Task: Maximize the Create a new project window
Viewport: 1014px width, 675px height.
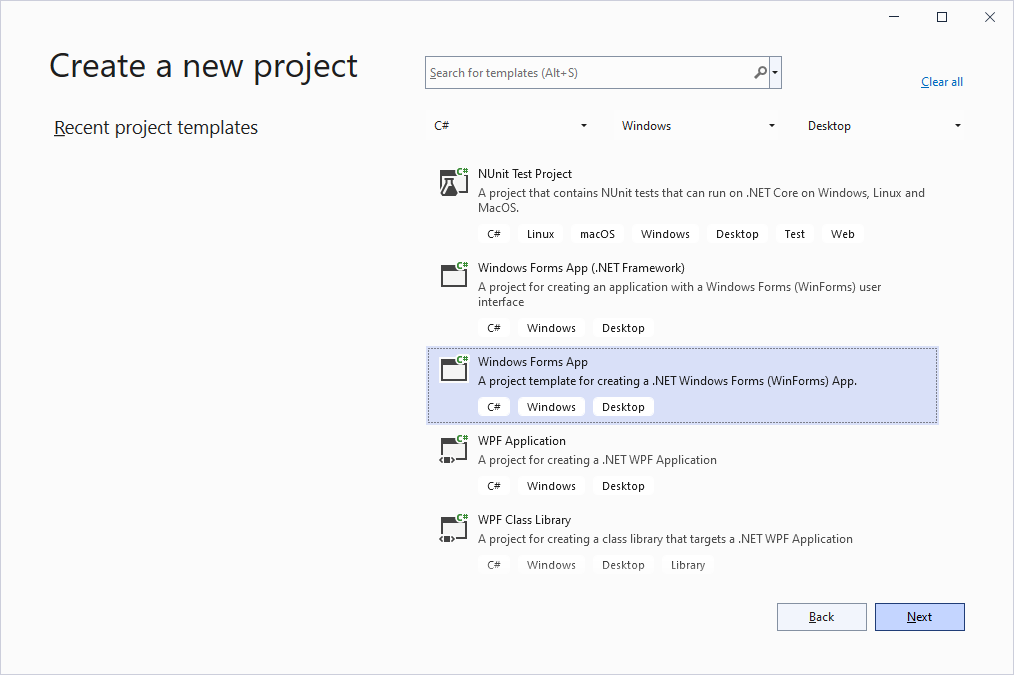Action: coord(941,17)
